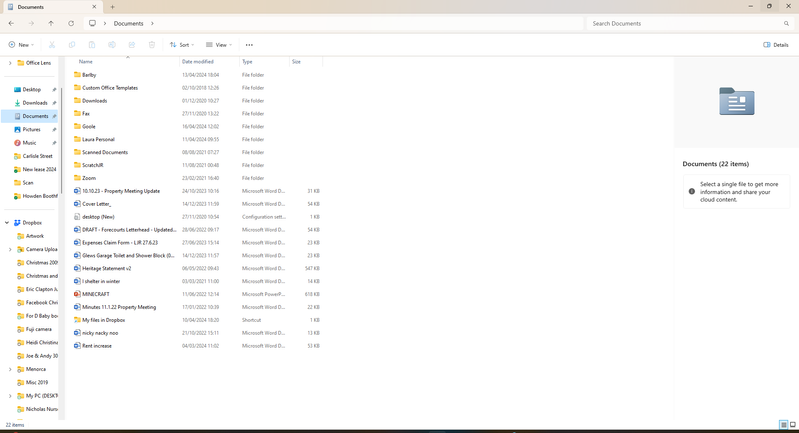Navigate back using the Back arrow
This screenshot has height=433, width=799.
[x=11, y=23]
